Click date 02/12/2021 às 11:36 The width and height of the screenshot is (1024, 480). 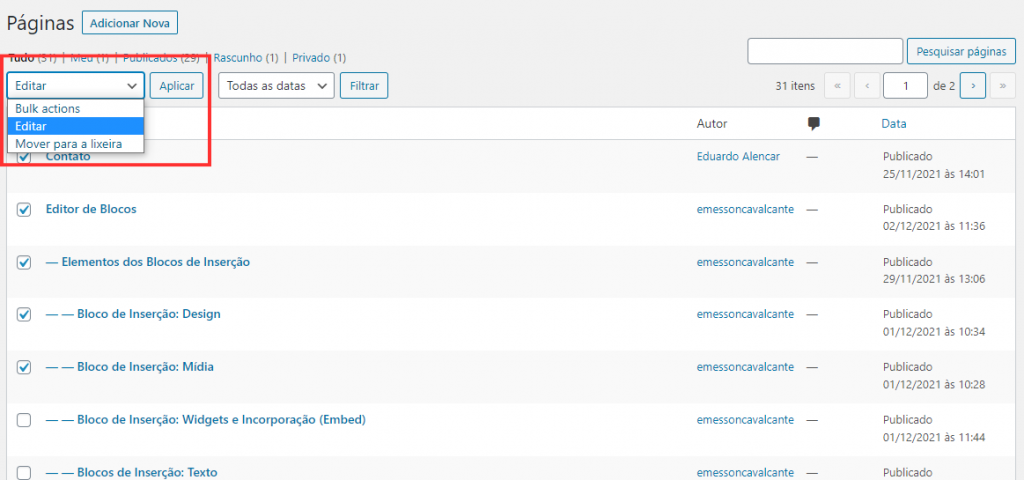click(934, 227)
